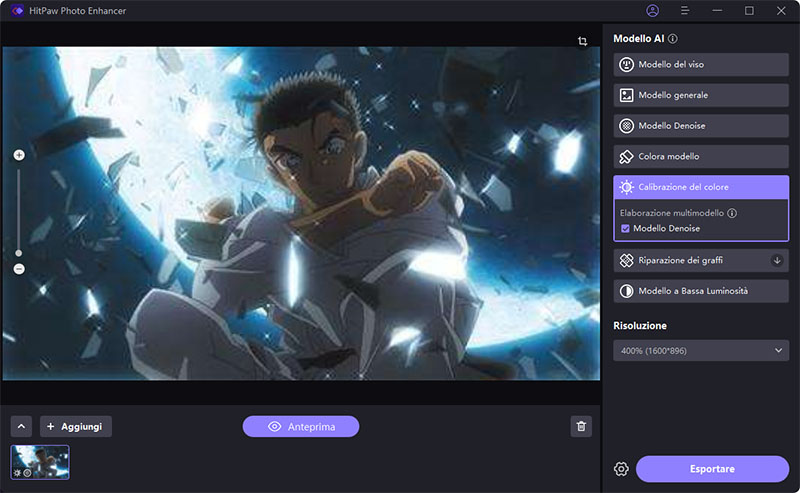Screen dimensions: 800x493
Task: Collapse the thumbnail strip with the chevron
Action: tap(22, 427)
